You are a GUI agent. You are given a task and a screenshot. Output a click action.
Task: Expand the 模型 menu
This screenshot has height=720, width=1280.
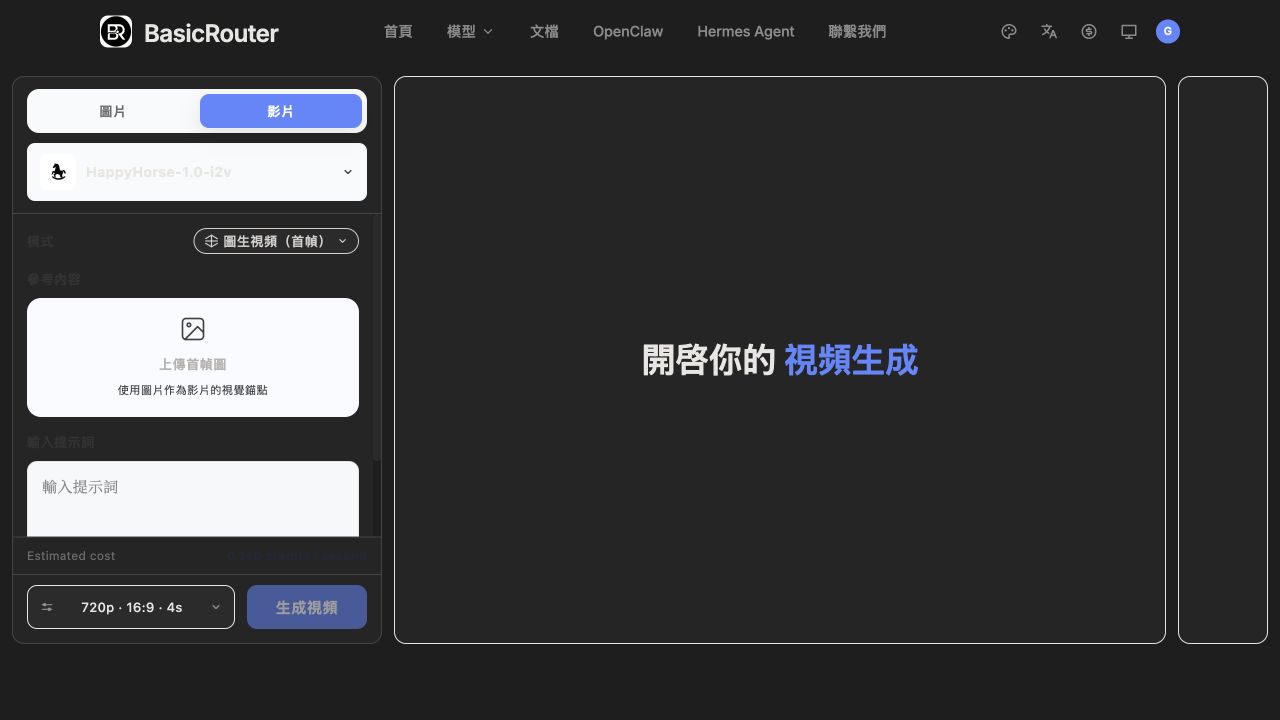[470, 32]
